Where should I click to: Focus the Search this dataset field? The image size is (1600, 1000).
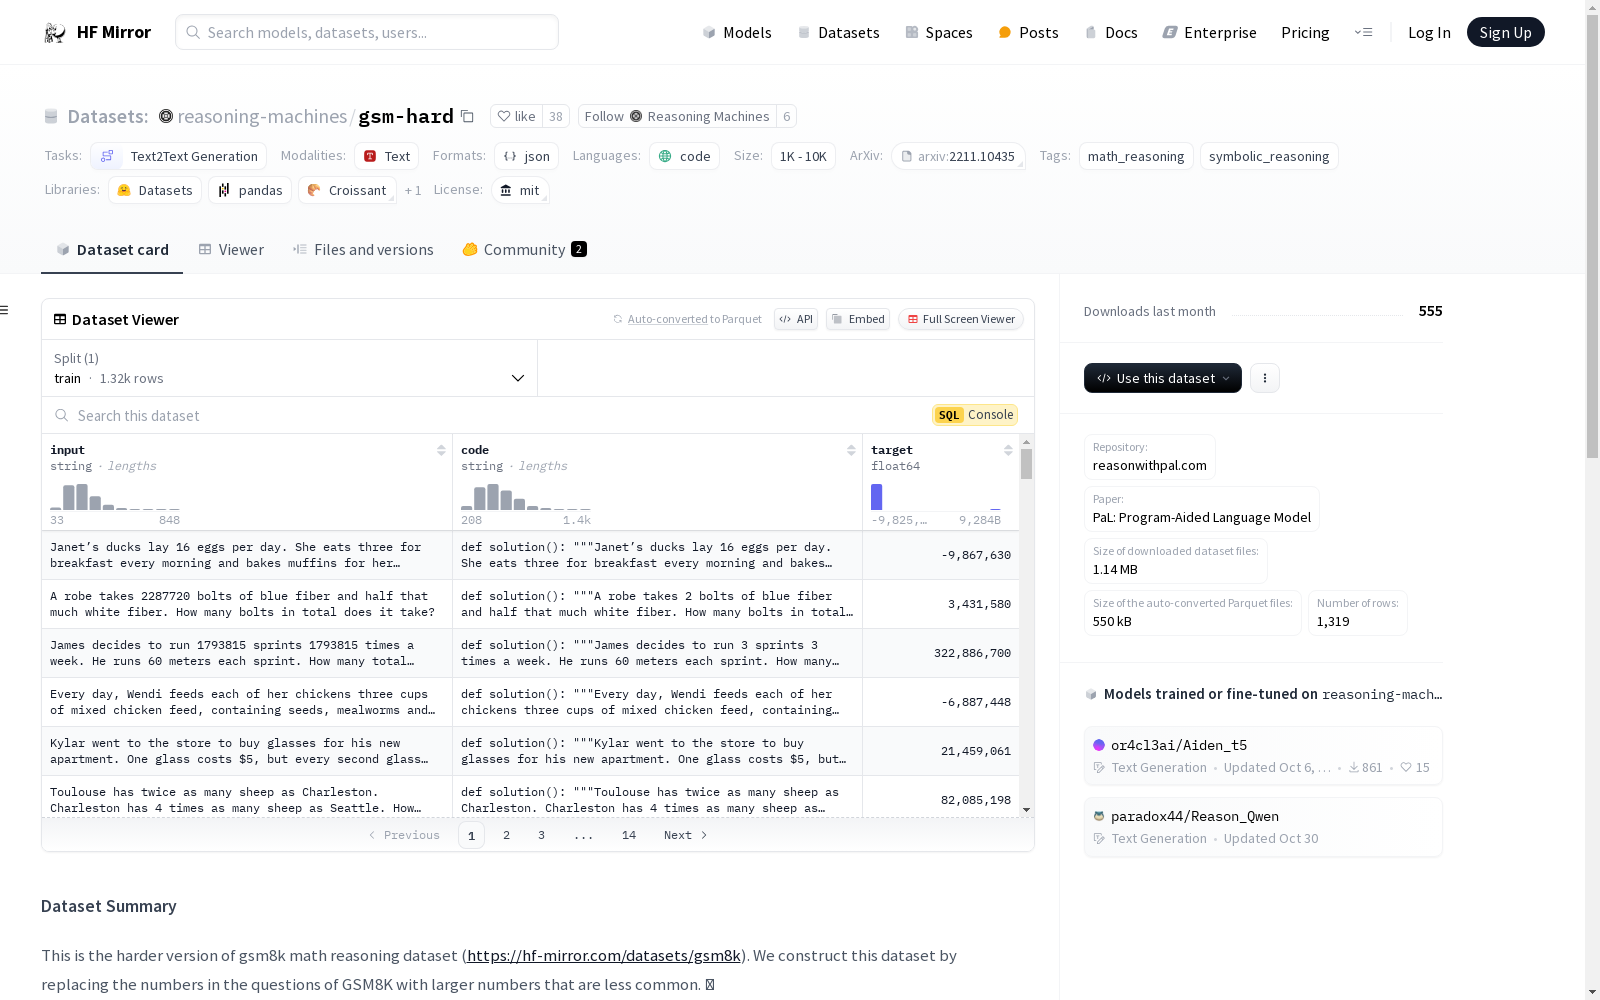click(480, 415)
